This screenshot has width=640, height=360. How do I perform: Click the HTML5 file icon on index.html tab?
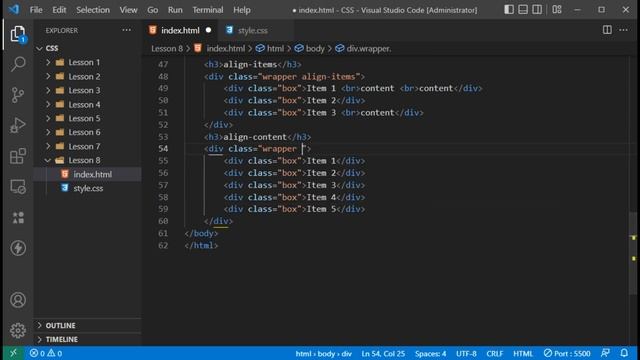click(153, 30)
